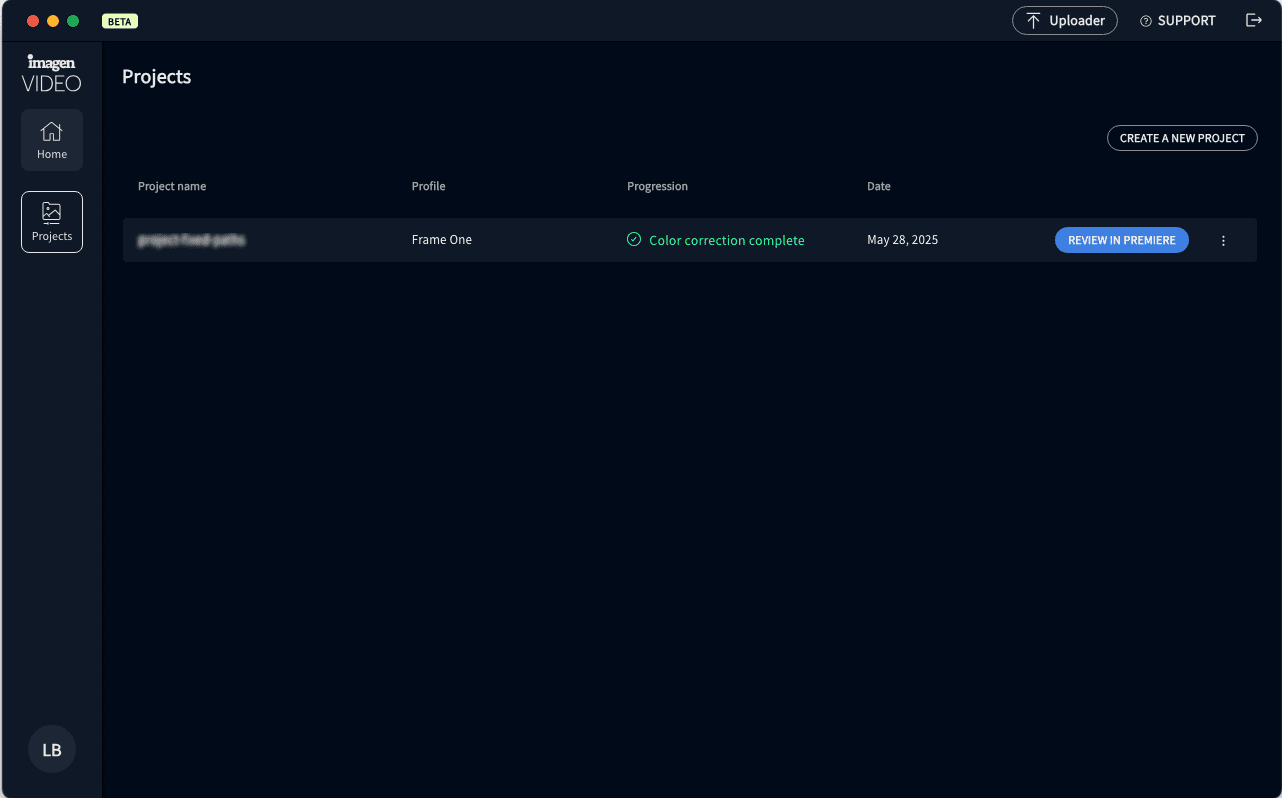Click the Projects page heading
This screenshot has height=798, width=1282.
(x=157, y=77)
